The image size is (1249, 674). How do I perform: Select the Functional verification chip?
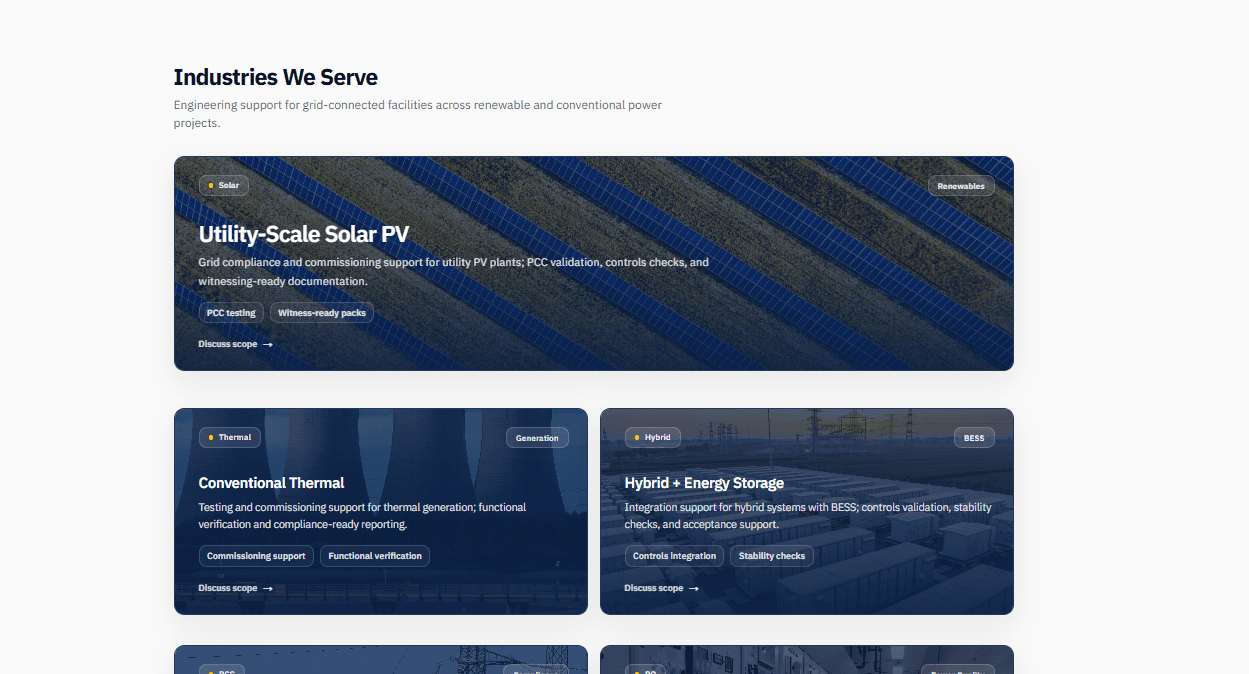point(375,556)
